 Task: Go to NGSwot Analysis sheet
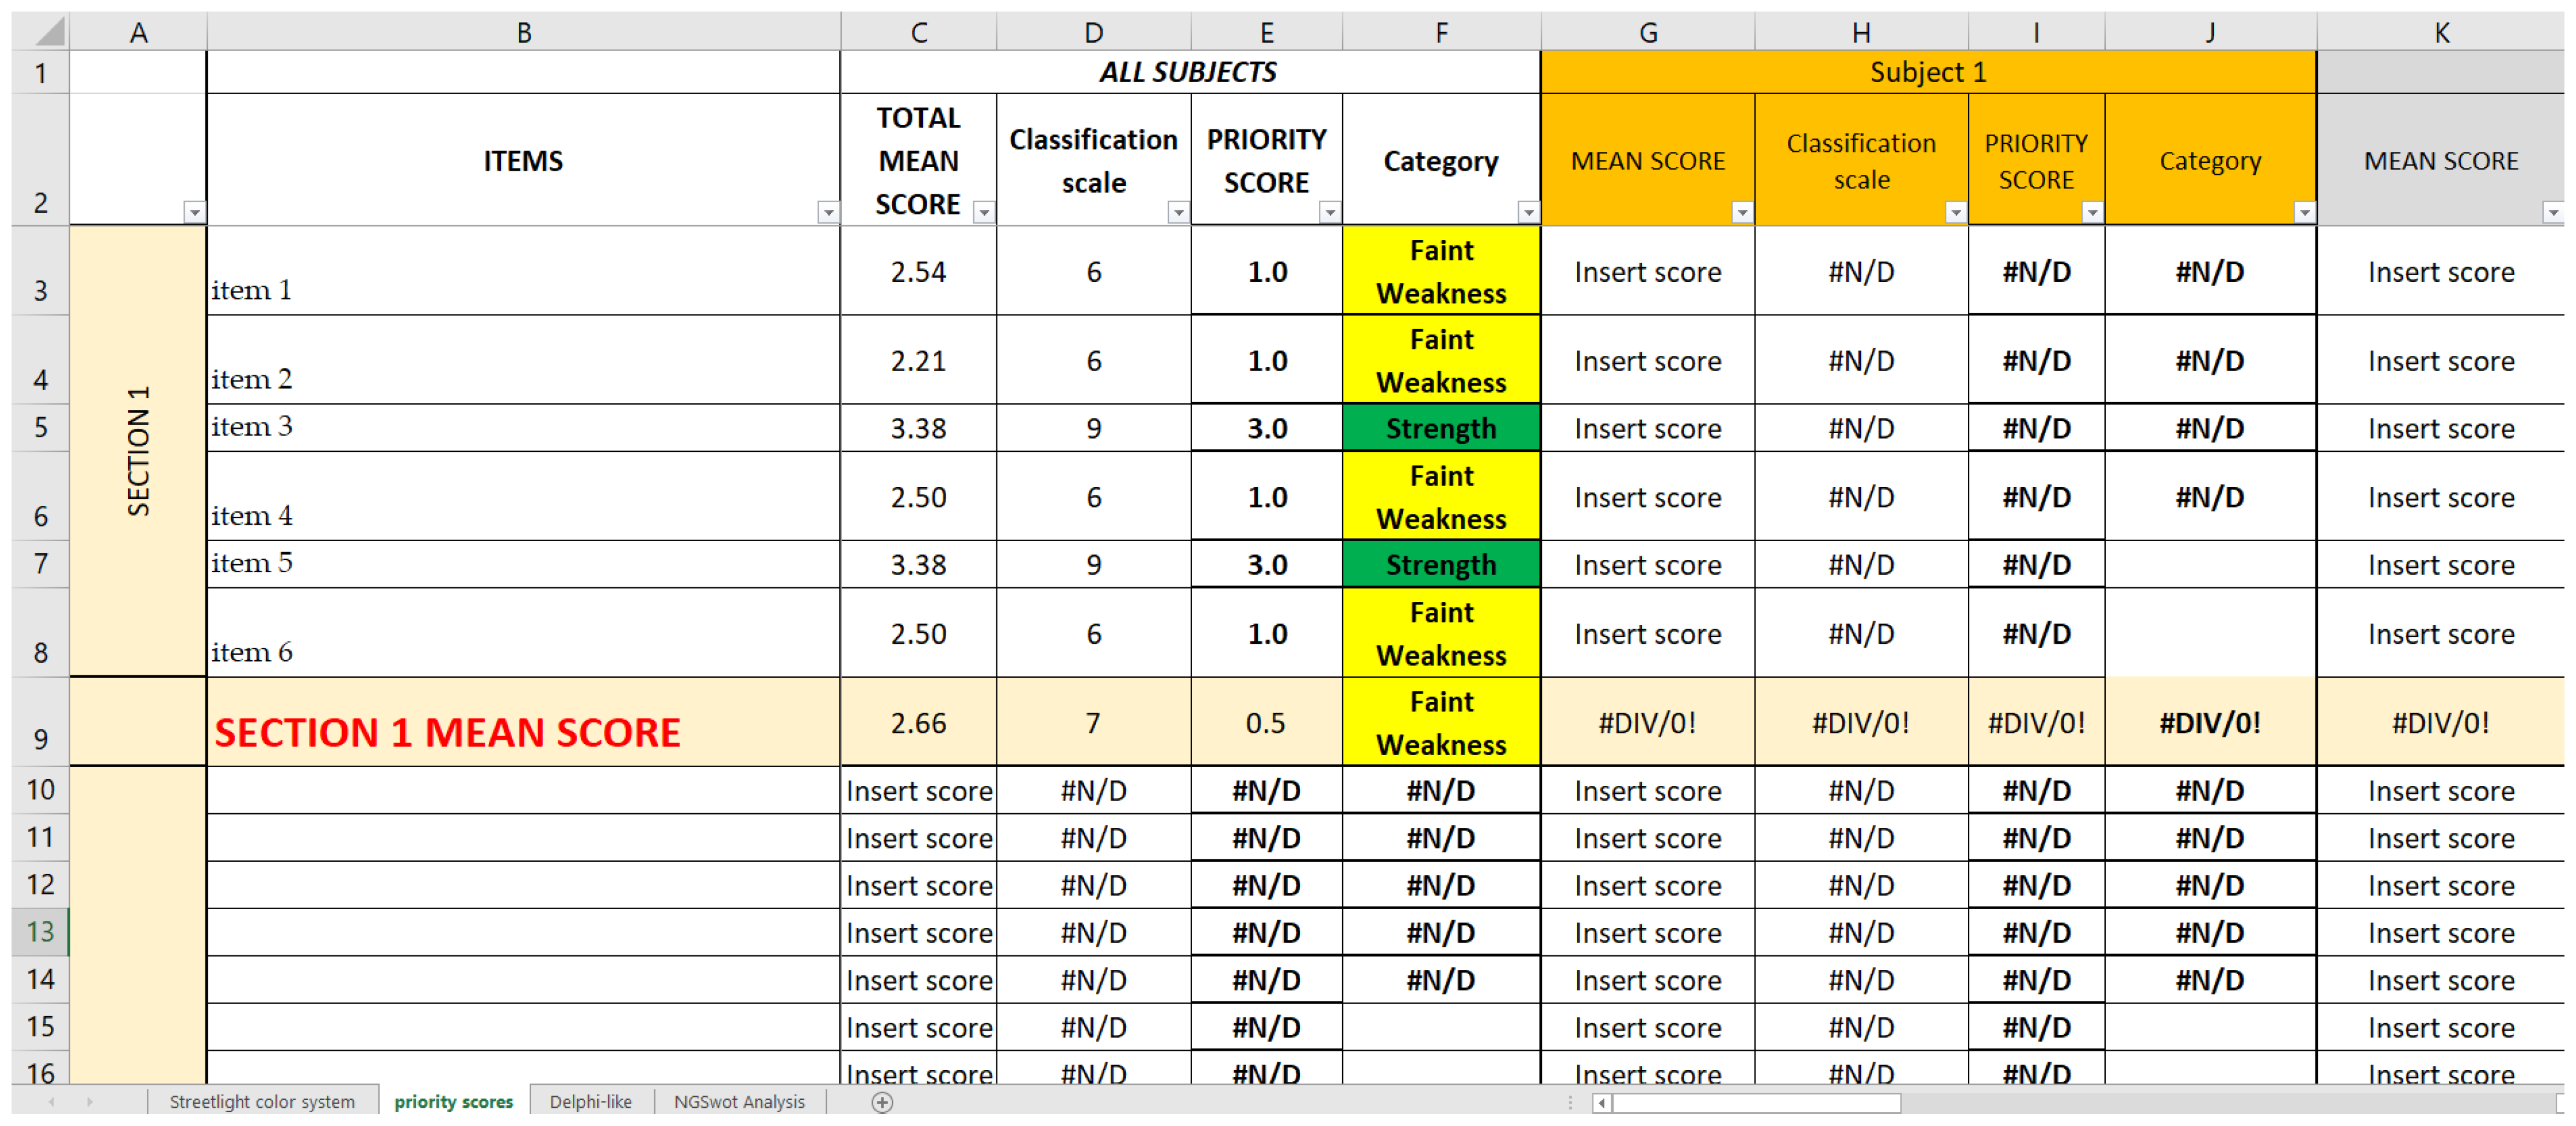point(738,1102)
